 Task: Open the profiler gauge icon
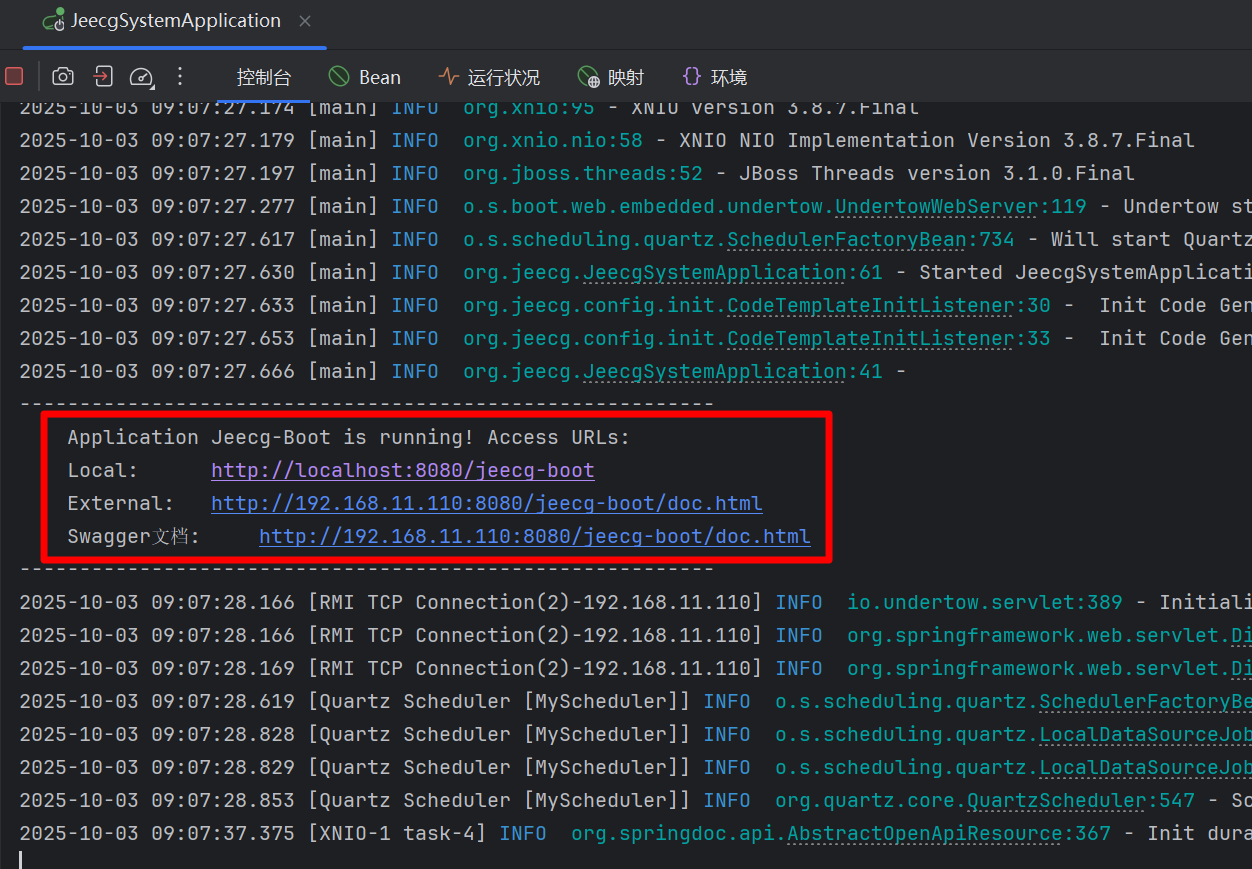point(141,77)
